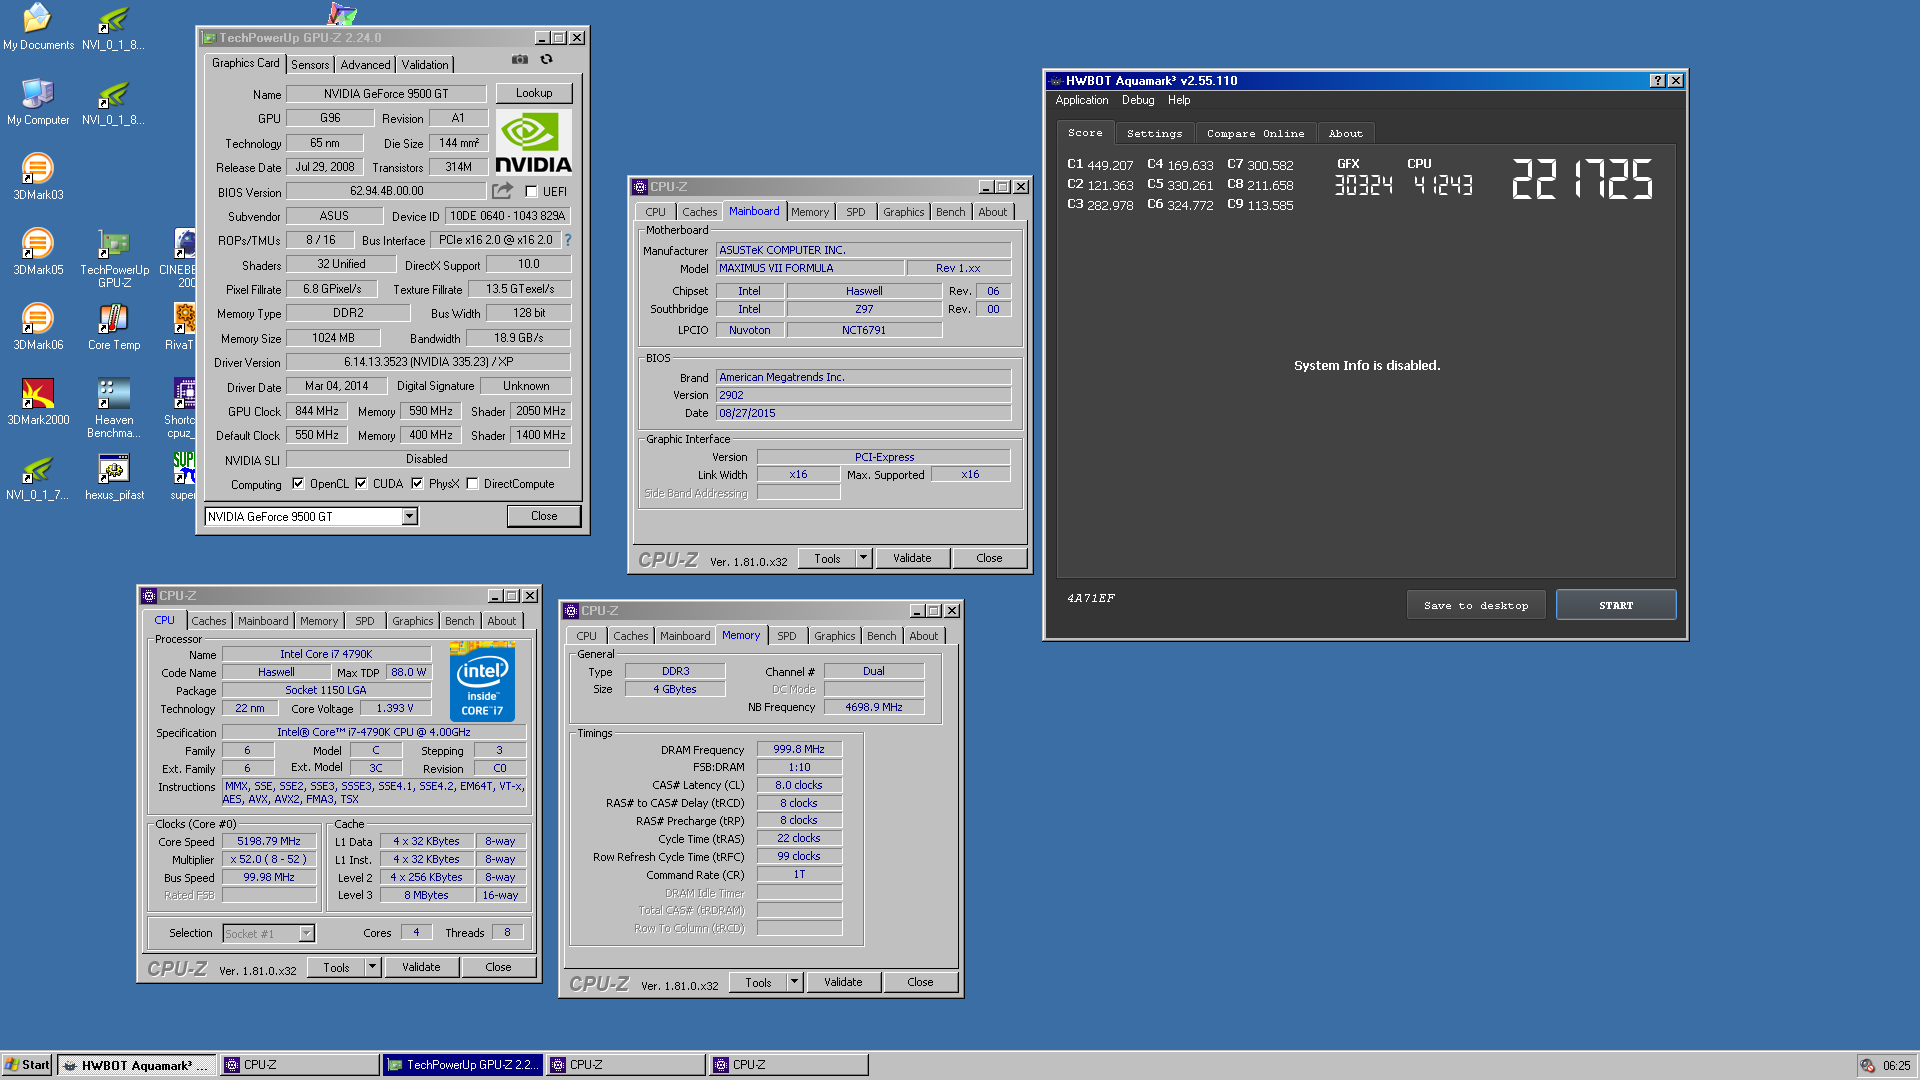Click the GPU-Z screenshot camera icon
Viewport: 1920px width, 1080px height.
(x=520, y=60)
